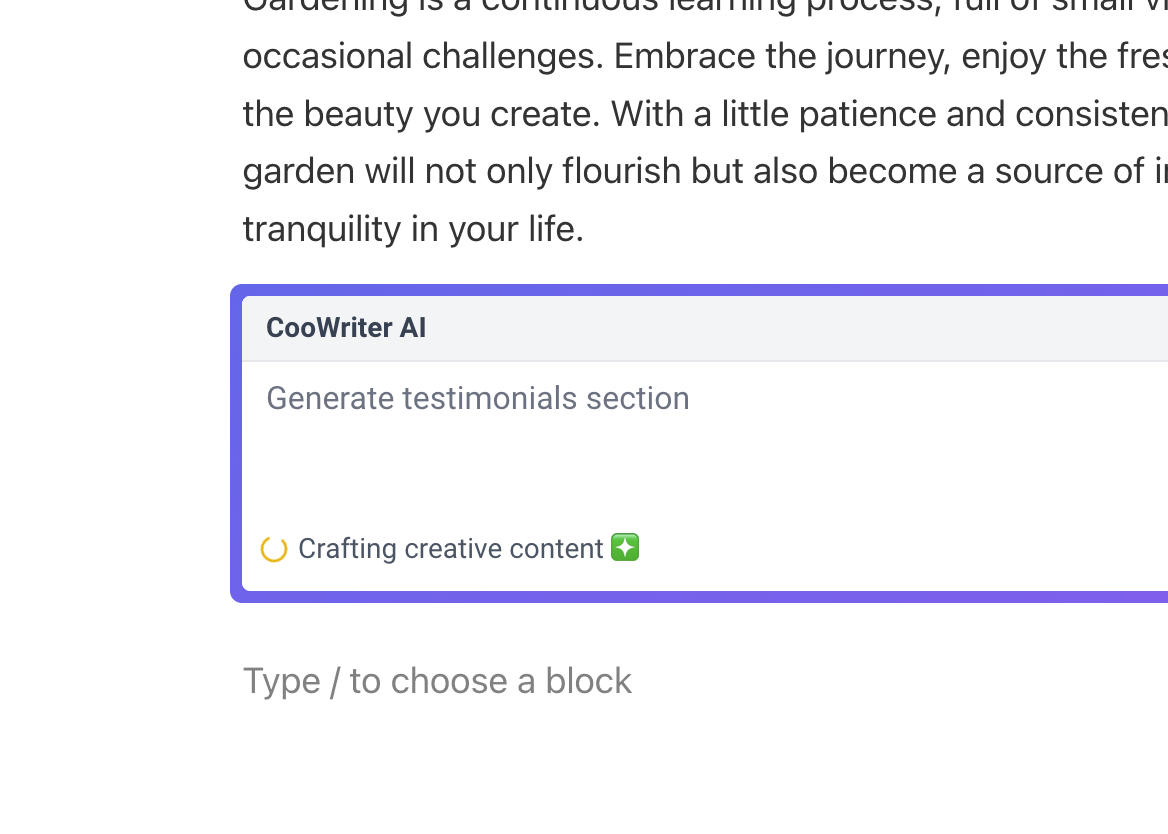Screen dimensions: 1168x834
Task: Click the word "testimonials" in the prompt
Action: (490, 398)
